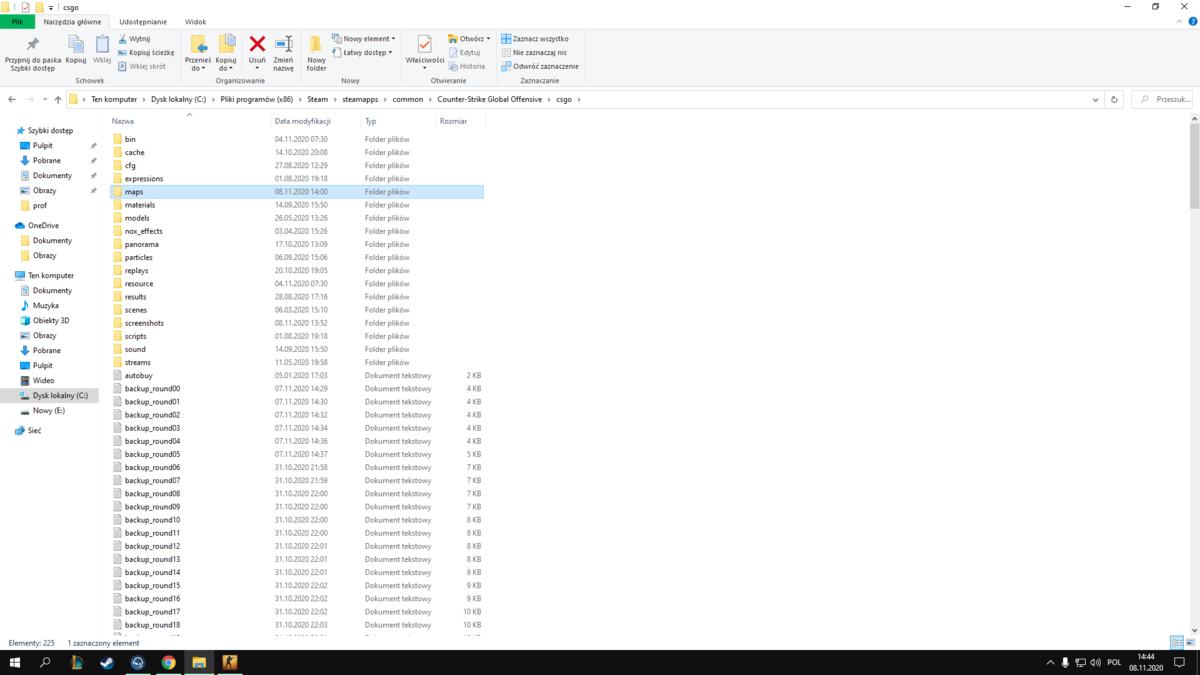Create a folder with Nowy folder icon

pyautogui.click(x=316, y=52)
